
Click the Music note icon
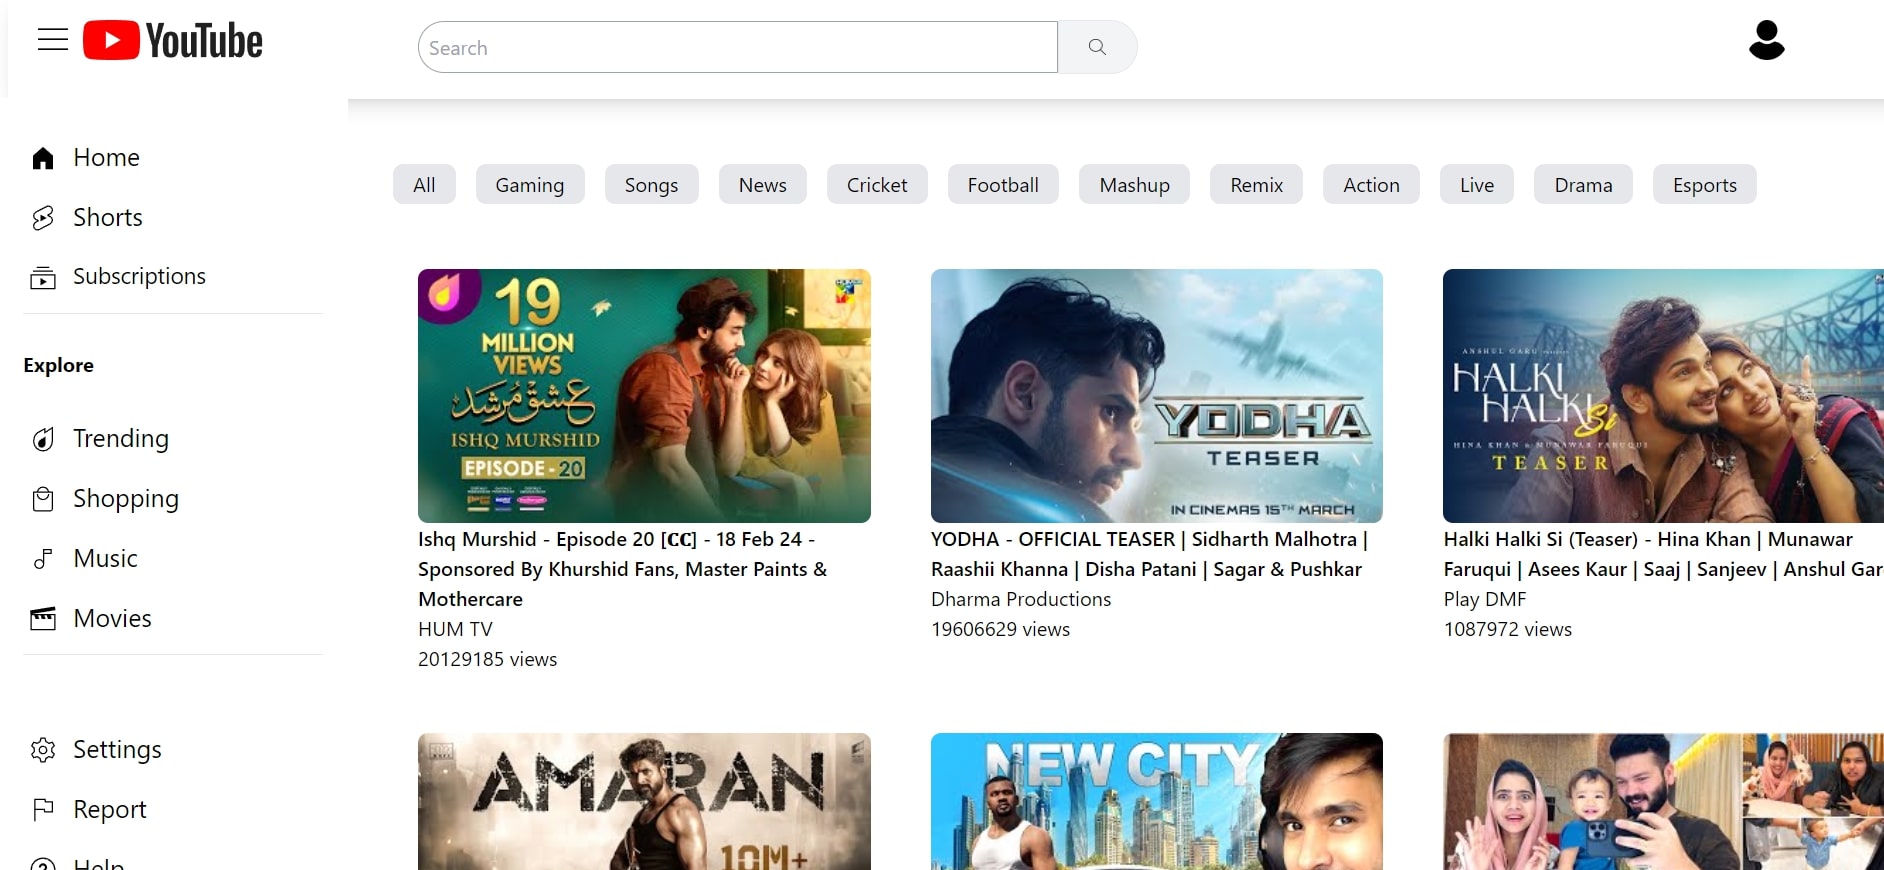click(x=43, y=559)
